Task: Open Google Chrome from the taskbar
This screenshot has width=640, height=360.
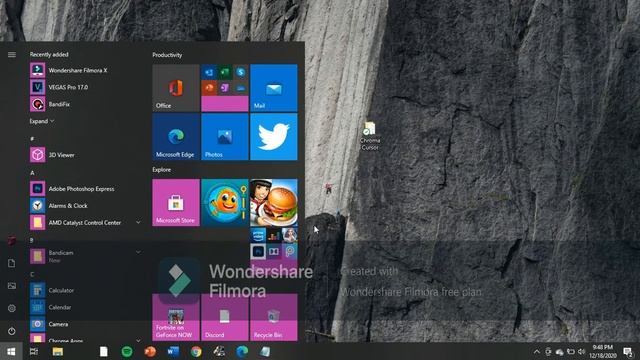Action: pyautogui.click(x=196, y=351)
